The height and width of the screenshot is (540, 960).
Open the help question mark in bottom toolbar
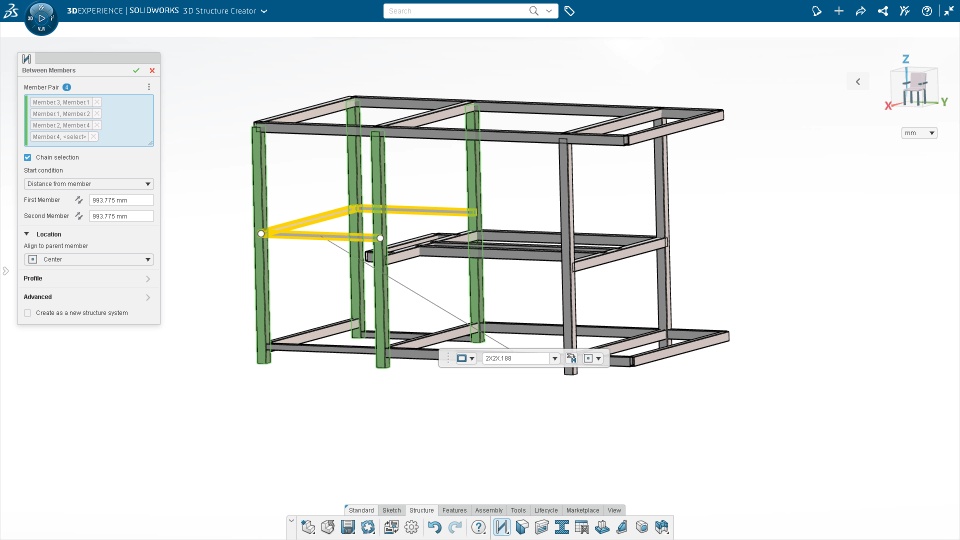click(x=479, y=527)
